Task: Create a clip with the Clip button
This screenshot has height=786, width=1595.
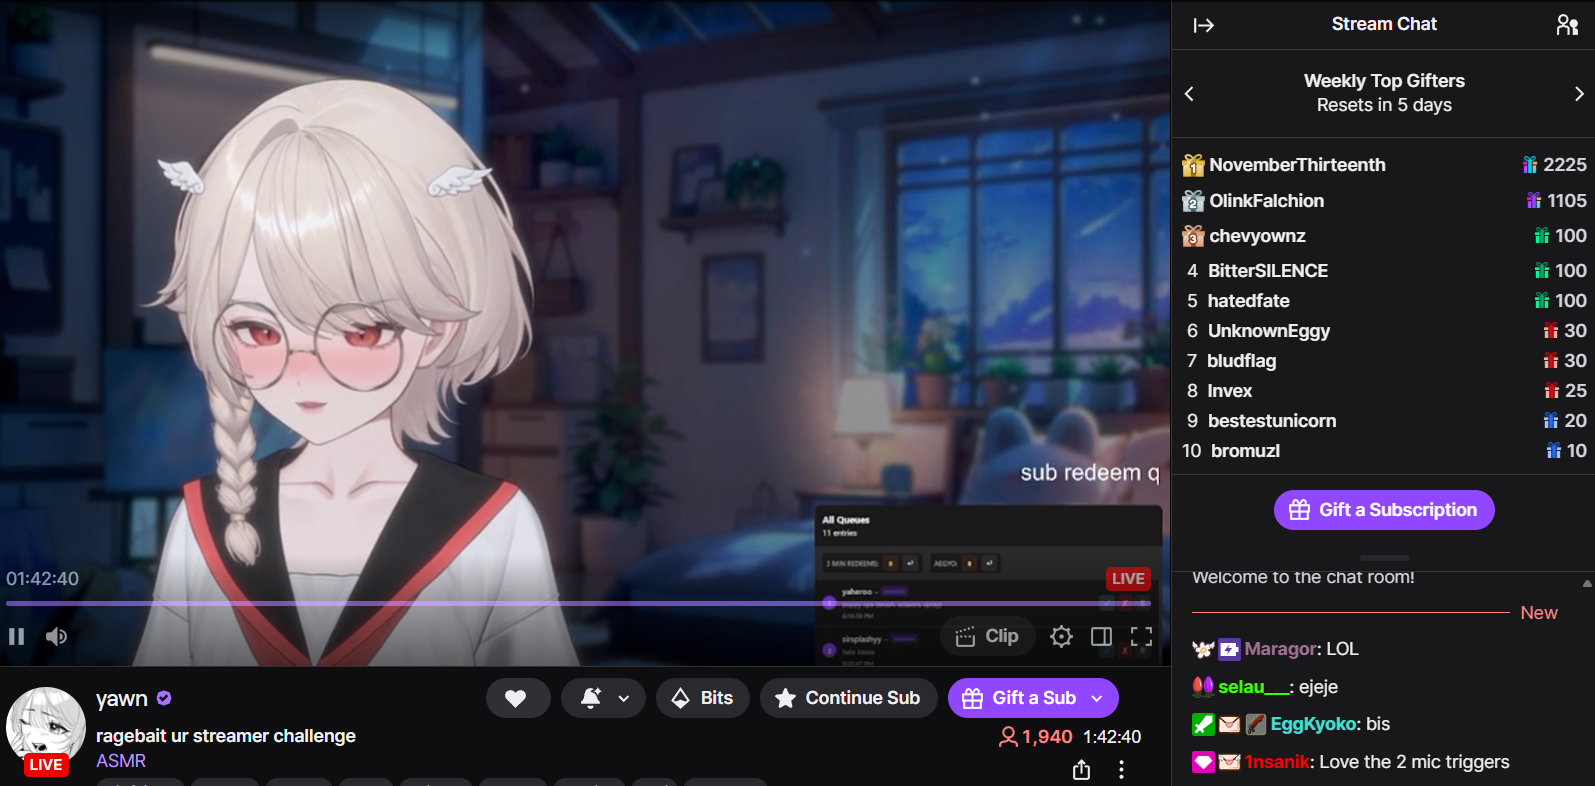Action: click(x=986, y=636)
